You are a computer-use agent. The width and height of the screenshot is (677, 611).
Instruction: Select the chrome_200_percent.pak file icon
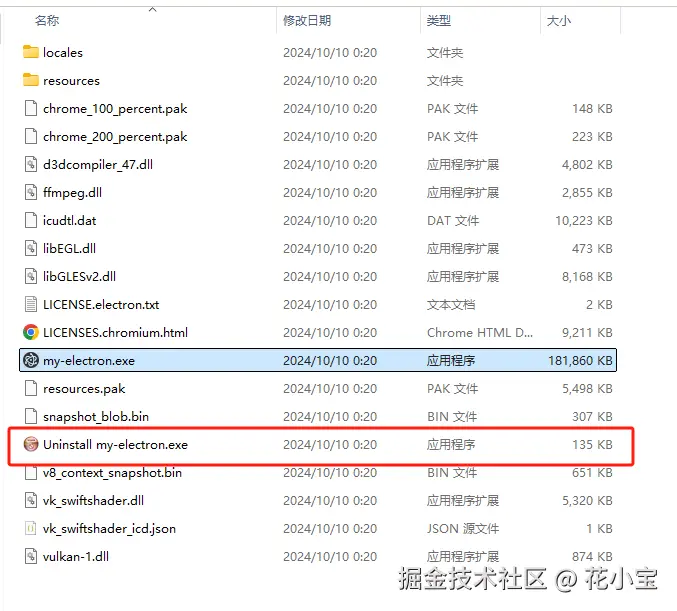click(x=31, y=136)
